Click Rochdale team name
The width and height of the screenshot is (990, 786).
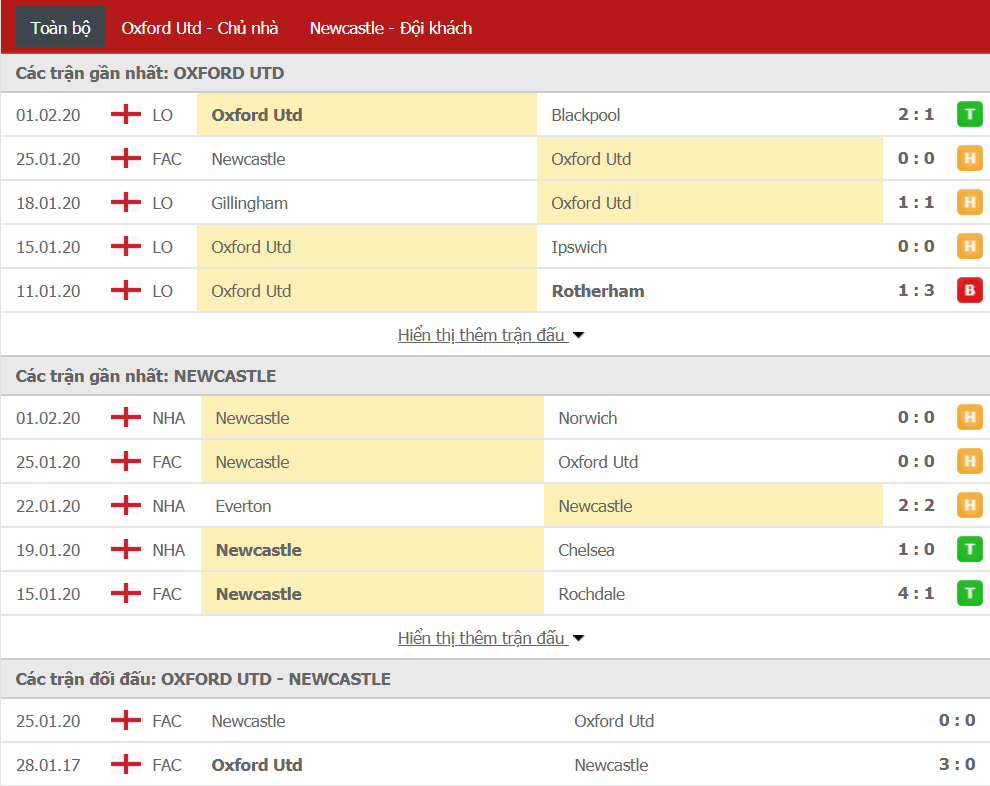pos(592,594)
